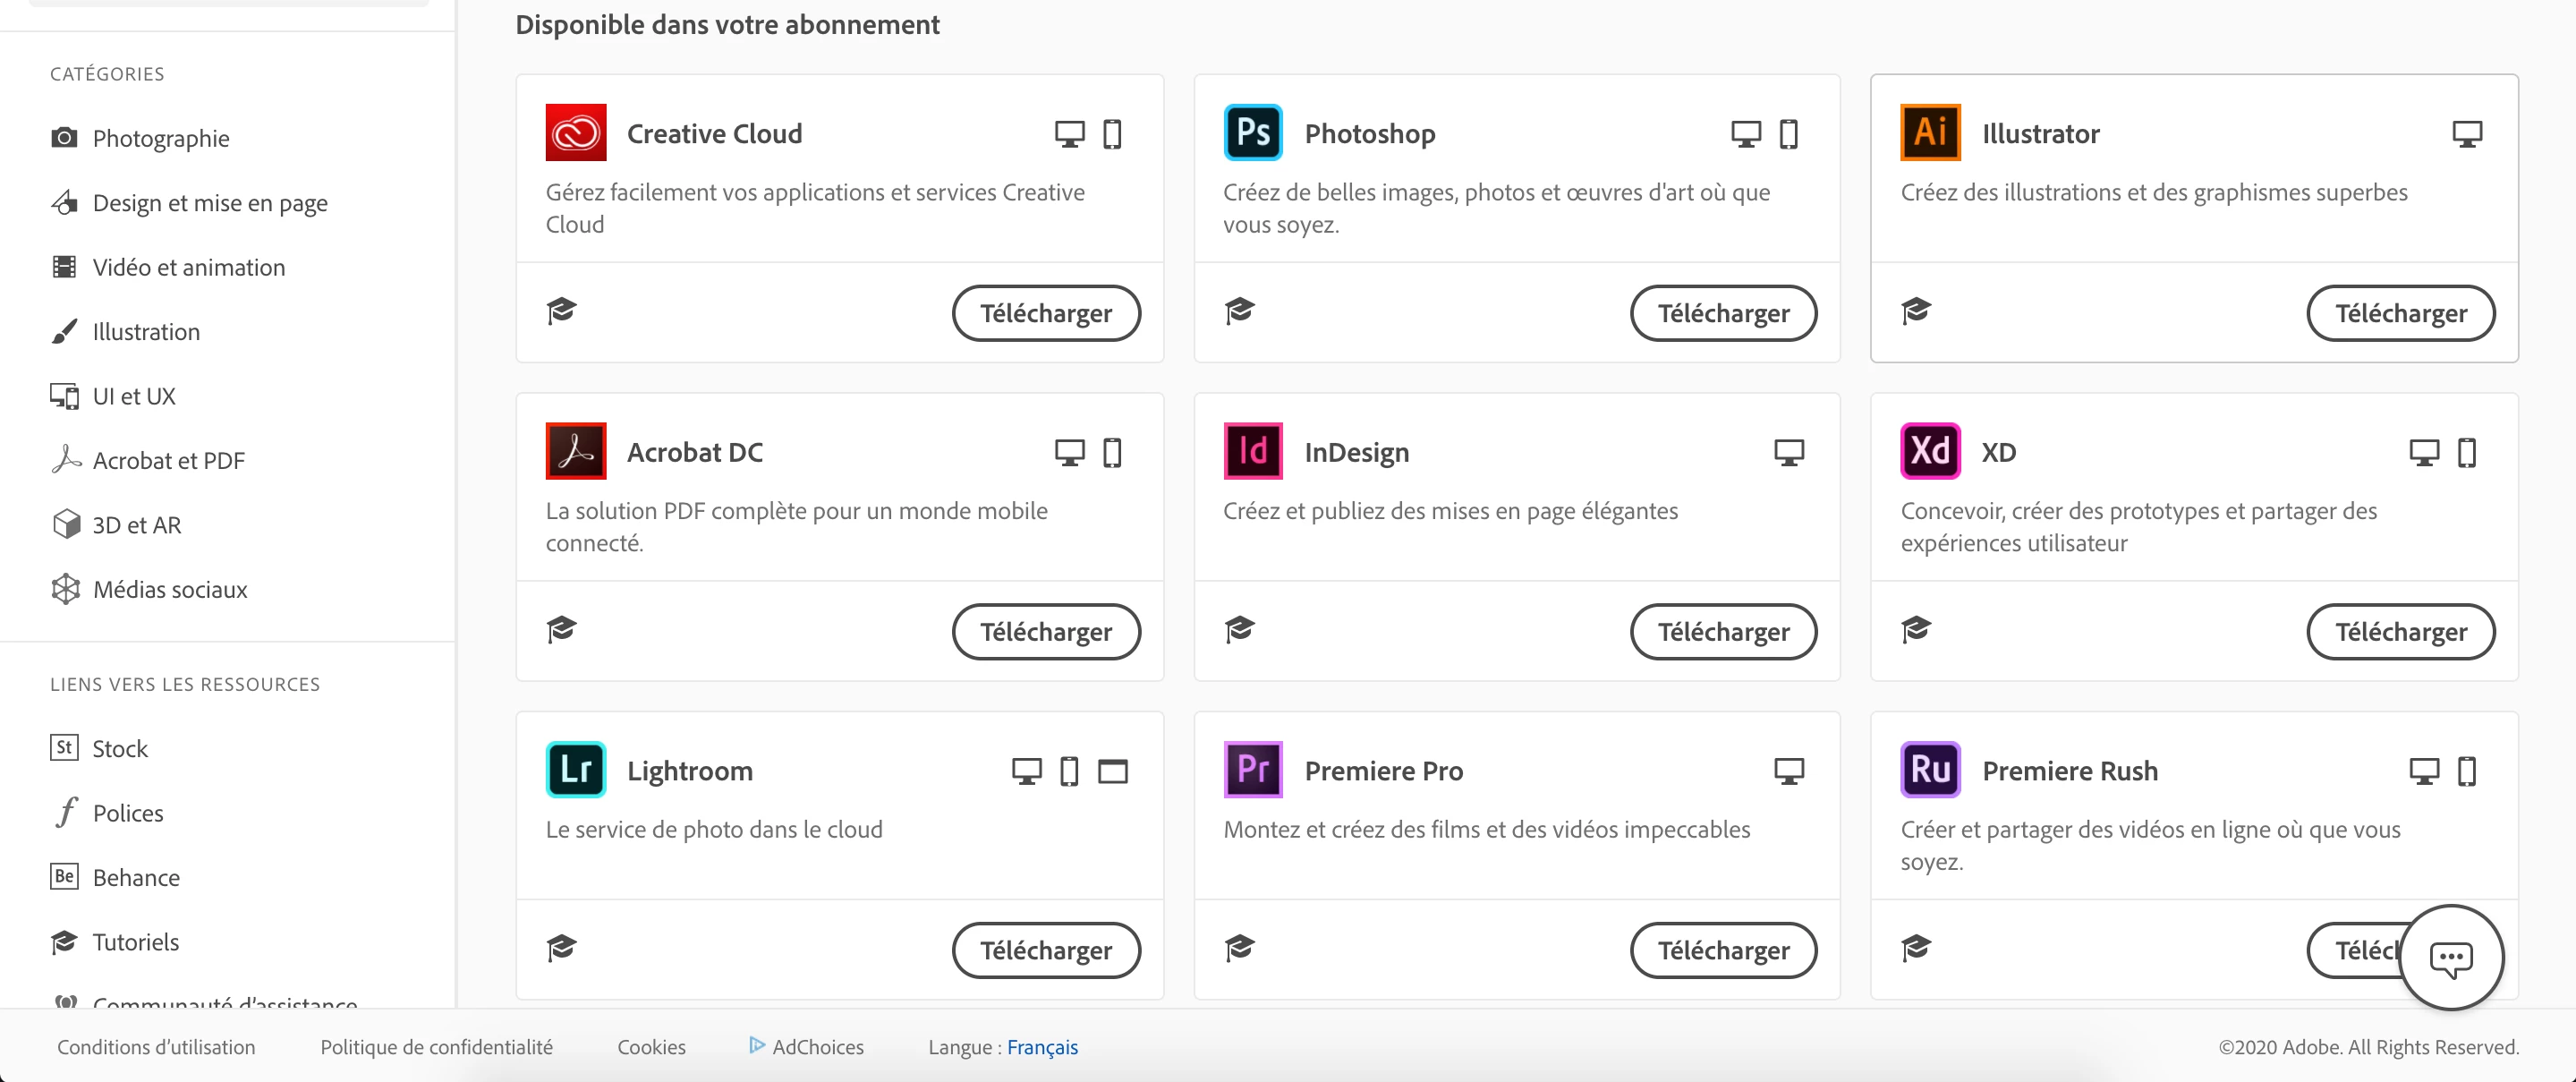The width and height of the screenshot is (2576, 1082).
Task: Open tutorials icon in Photoshop card
Action: (x=1239, y=311)
